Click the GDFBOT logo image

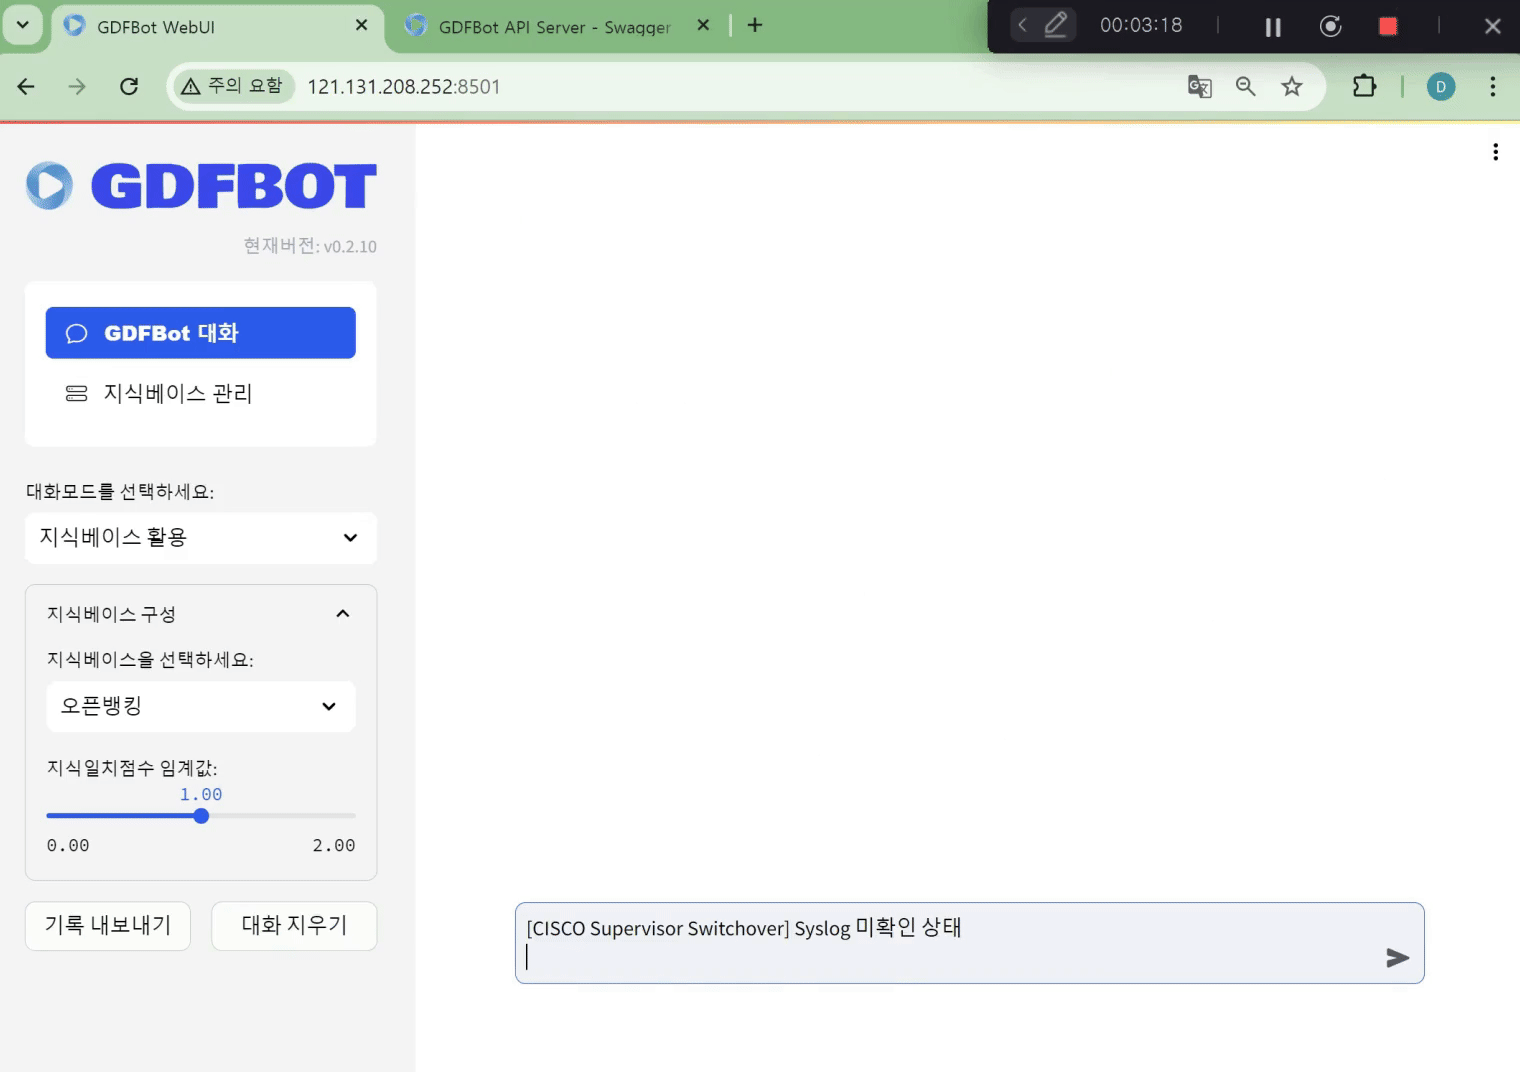click(201, 186)
